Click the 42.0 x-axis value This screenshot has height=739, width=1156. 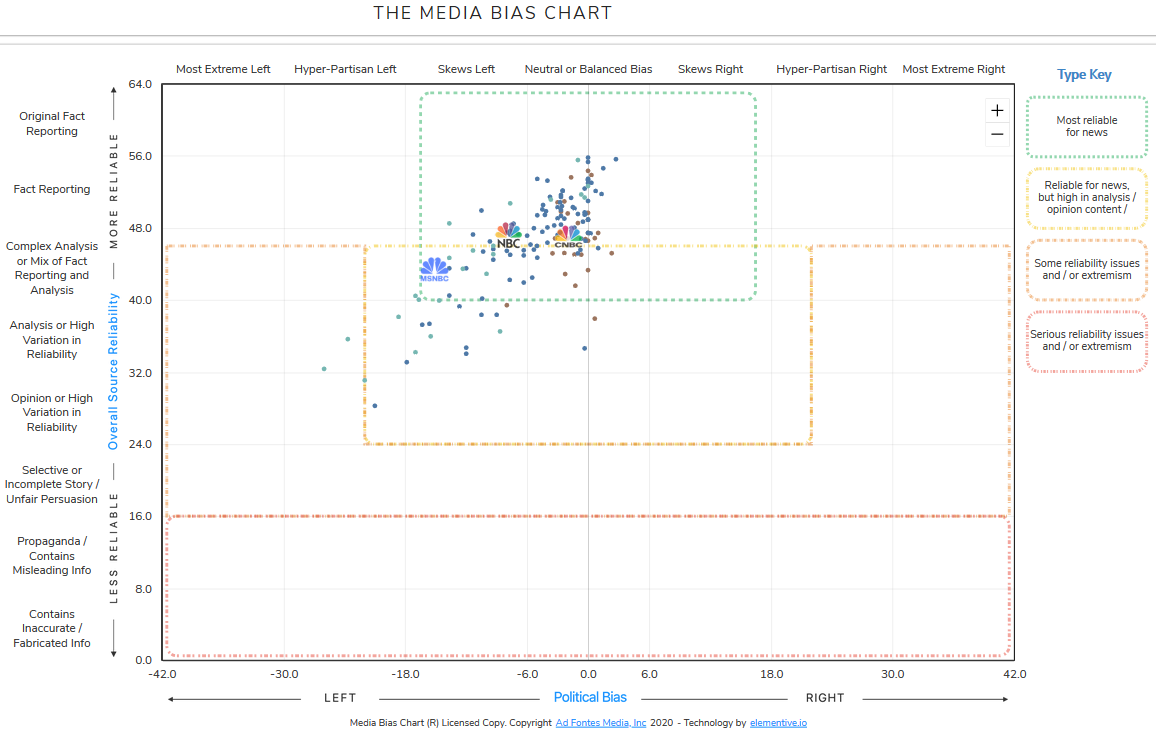(x=1014, y=675)
